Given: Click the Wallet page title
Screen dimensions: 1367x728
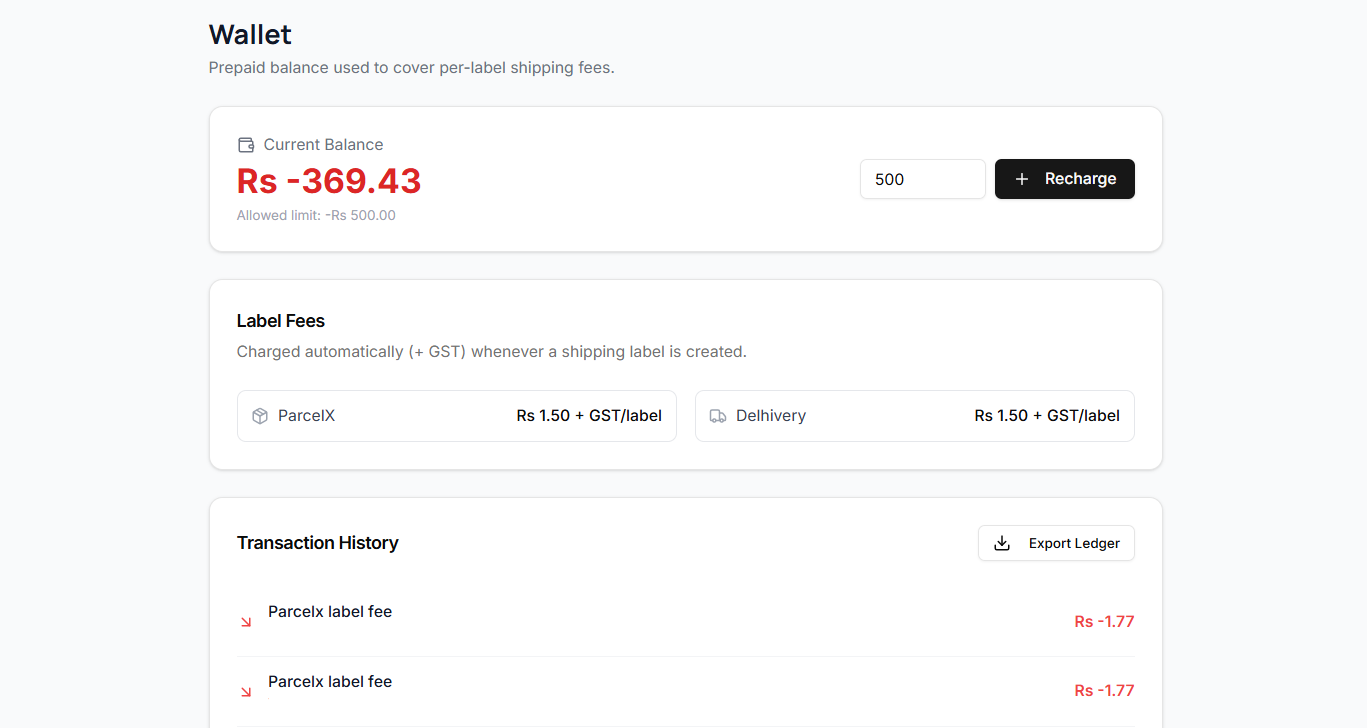Looking at the screenshot, I should point(250,34).
